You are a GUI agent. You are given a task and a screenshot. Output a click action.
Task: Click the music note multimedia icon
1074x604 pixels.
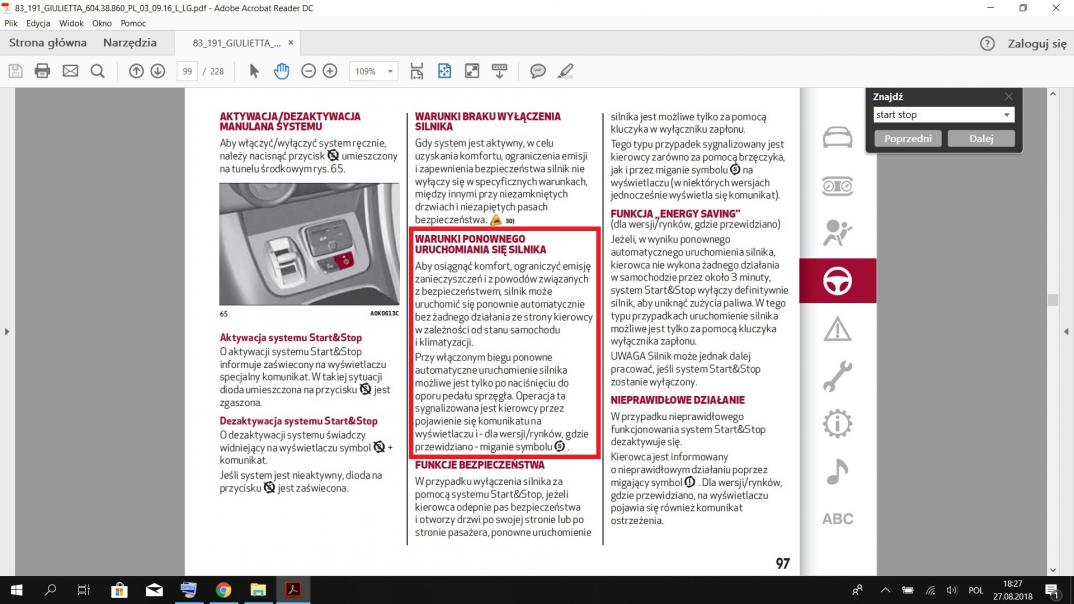coord(837,471)
